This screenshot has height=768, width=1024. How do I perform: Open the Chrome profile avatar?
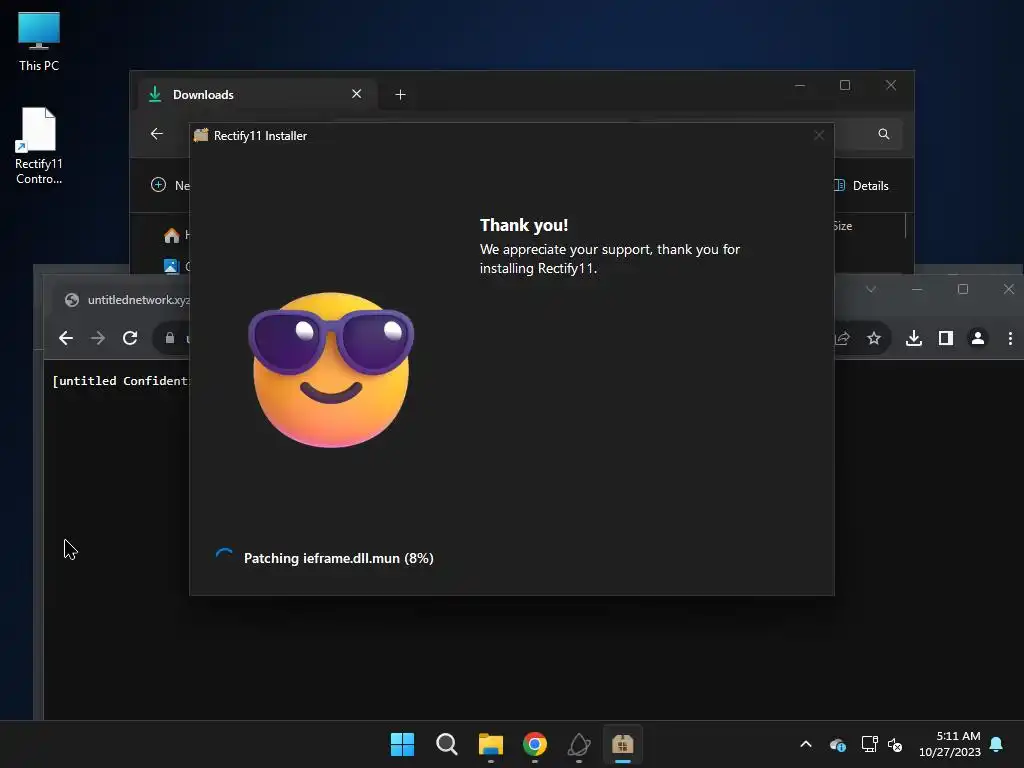pyautogui.click(x=978, y=338)
